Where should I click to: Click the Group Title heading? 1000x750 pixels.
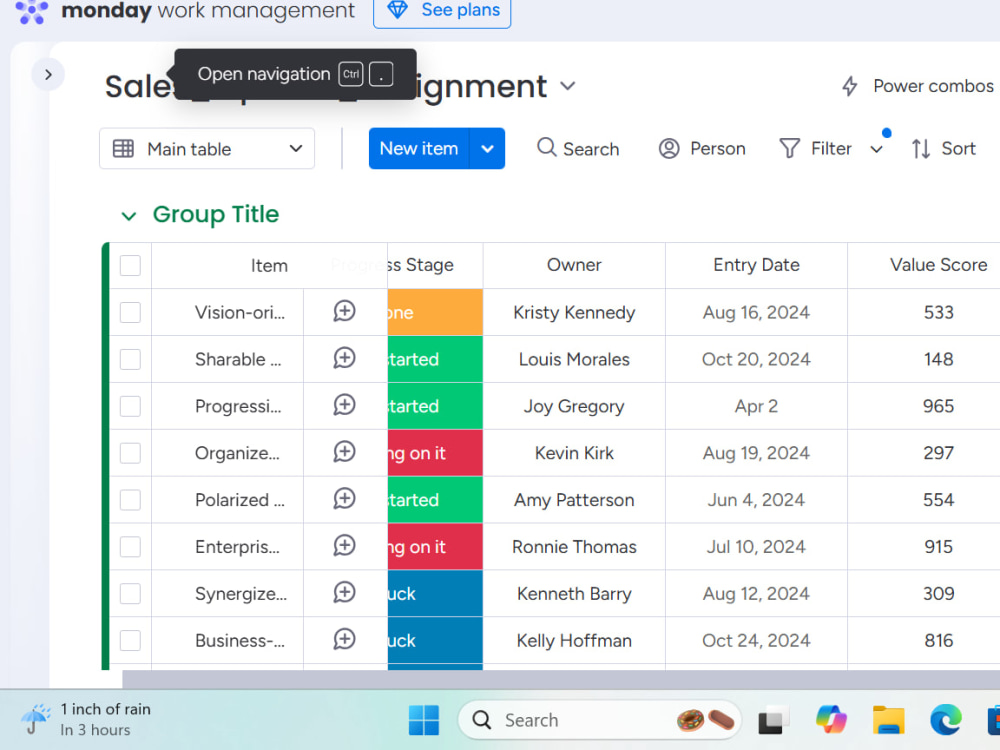[x=216, y=214]
